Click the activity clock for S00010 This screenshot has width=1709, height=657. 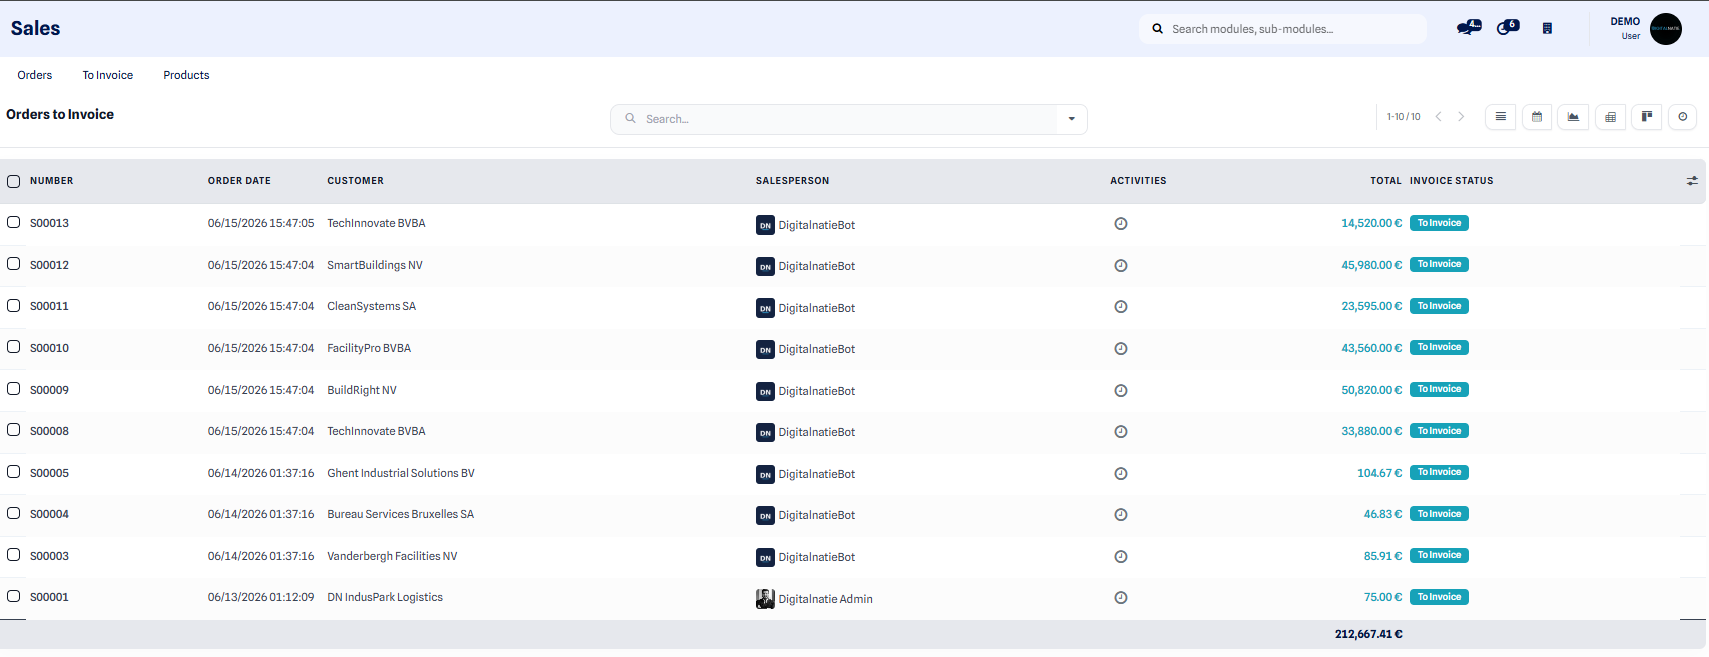tap(1121, 349)
